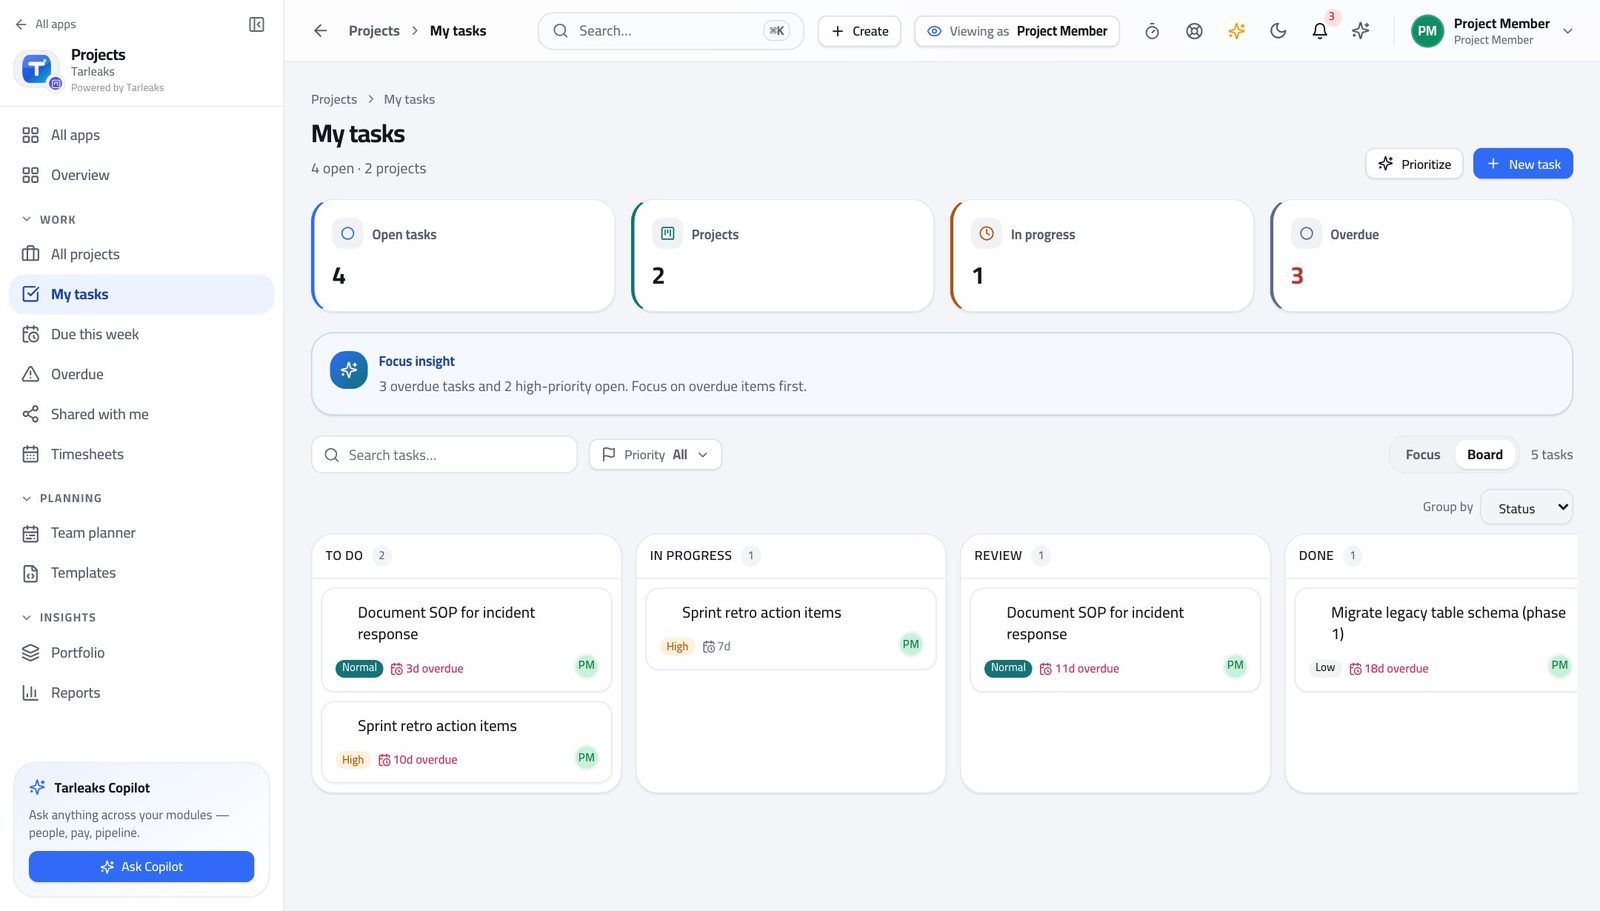This screenshot has width=1600, height=911.
Task: Open Due this week in sidebar
Action: tap(141, 334)
